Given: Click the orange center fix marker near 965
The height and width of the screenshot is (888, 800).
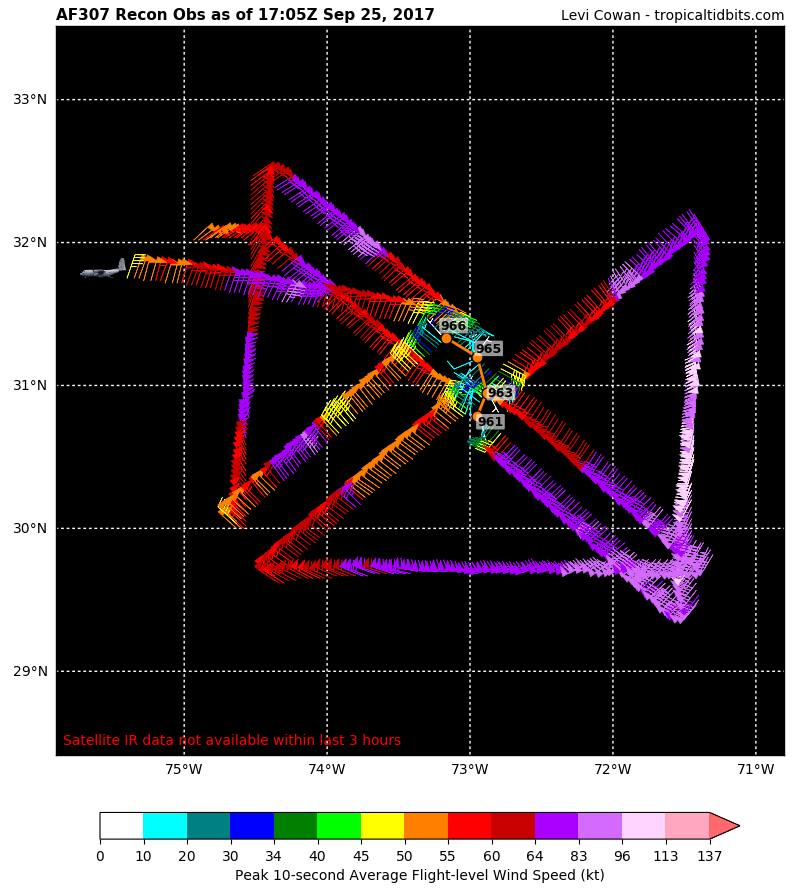Looking at the screenshot, I should [x=477, y=357].
